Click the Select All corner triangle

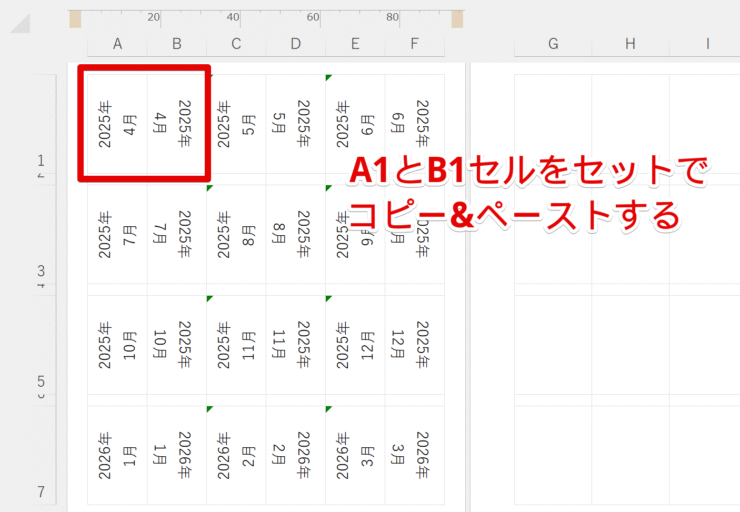click(x=20, y=24)
